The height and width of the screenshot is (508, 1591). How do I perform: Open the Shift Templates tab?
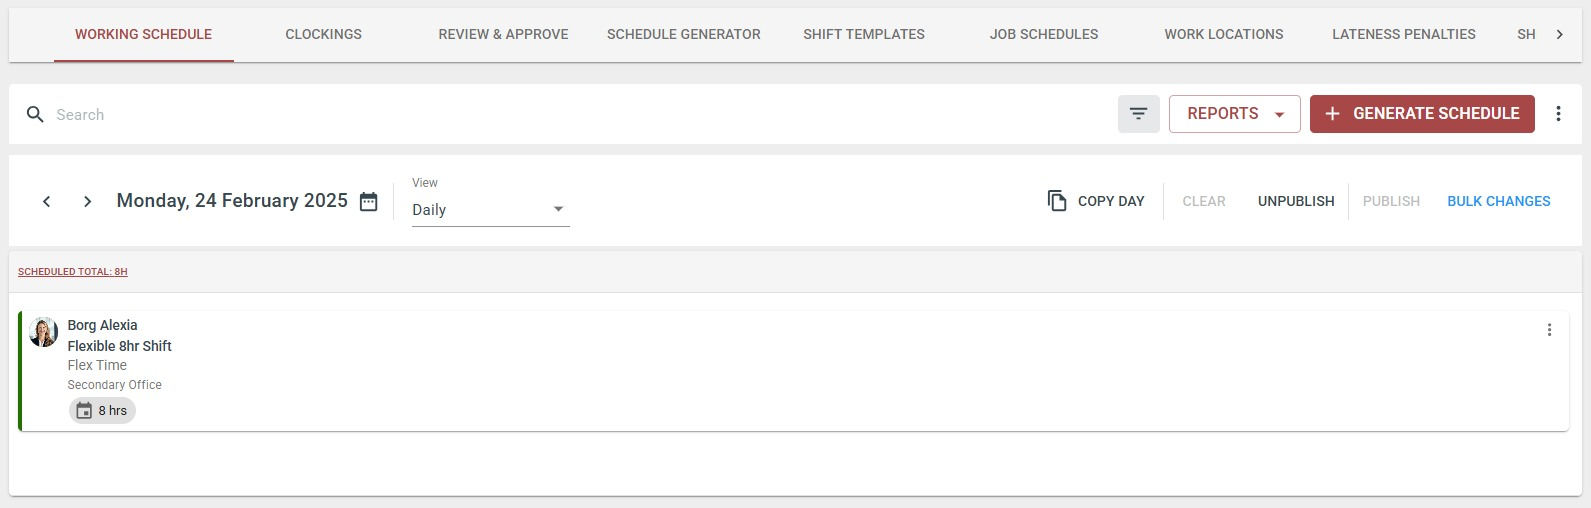tap(864, 34)
